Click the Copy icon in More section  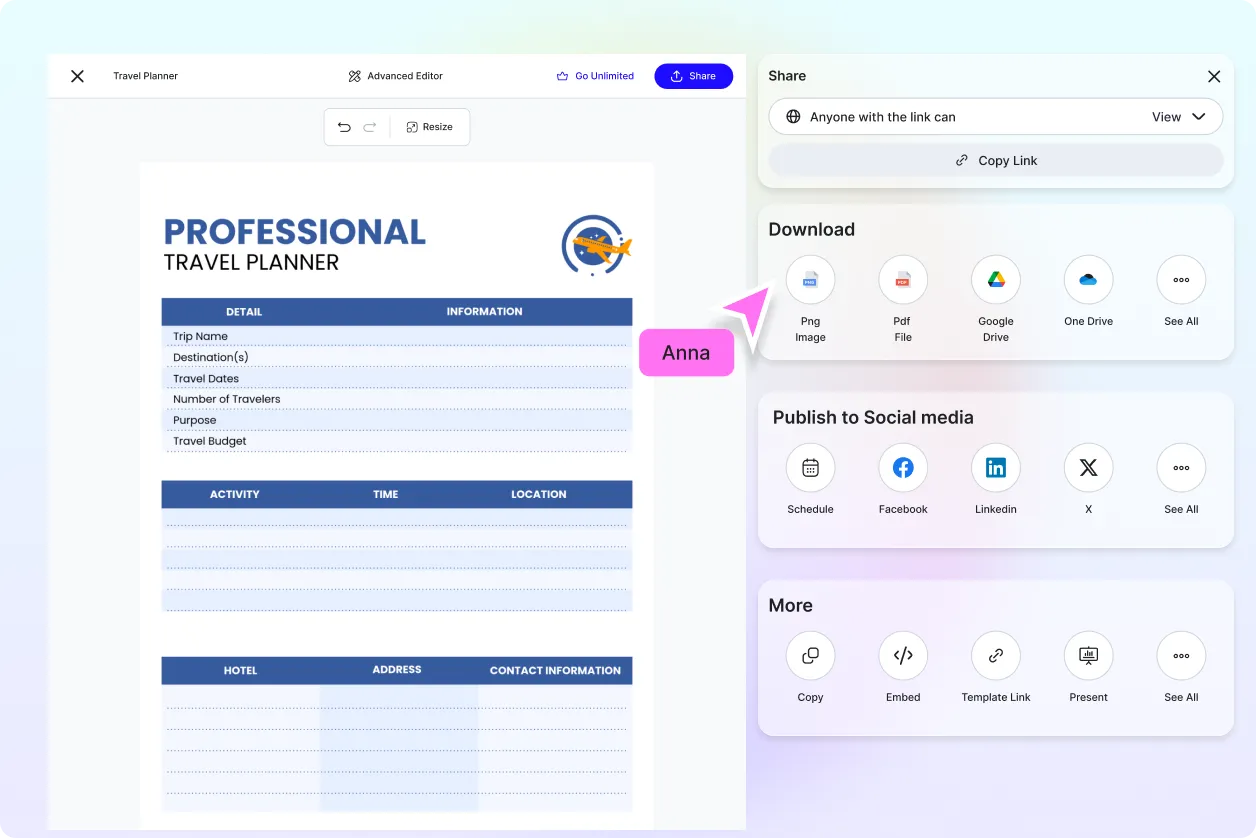tap(810, 655)
